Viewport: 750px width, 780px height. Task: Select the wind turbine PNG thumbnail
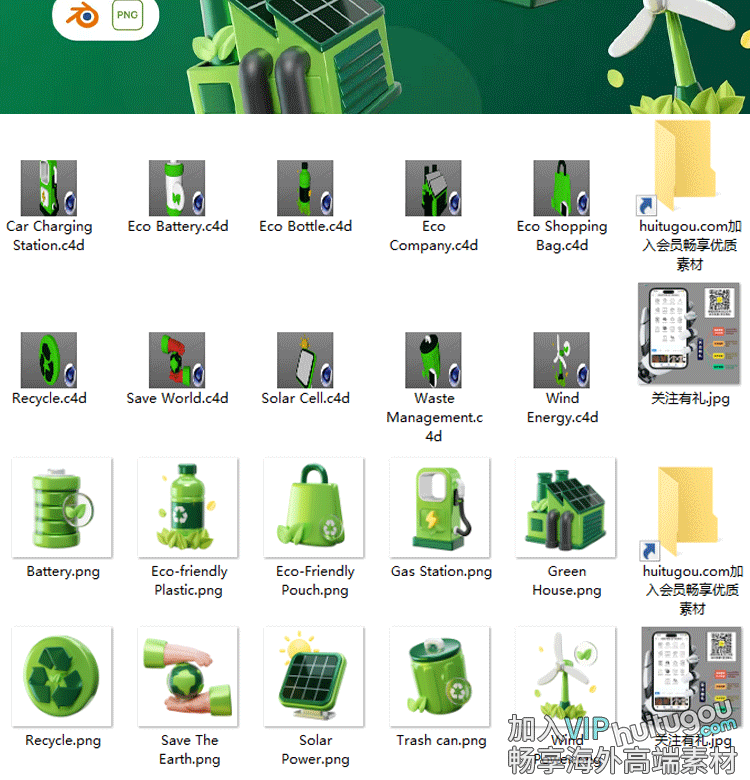coord(566,677)
